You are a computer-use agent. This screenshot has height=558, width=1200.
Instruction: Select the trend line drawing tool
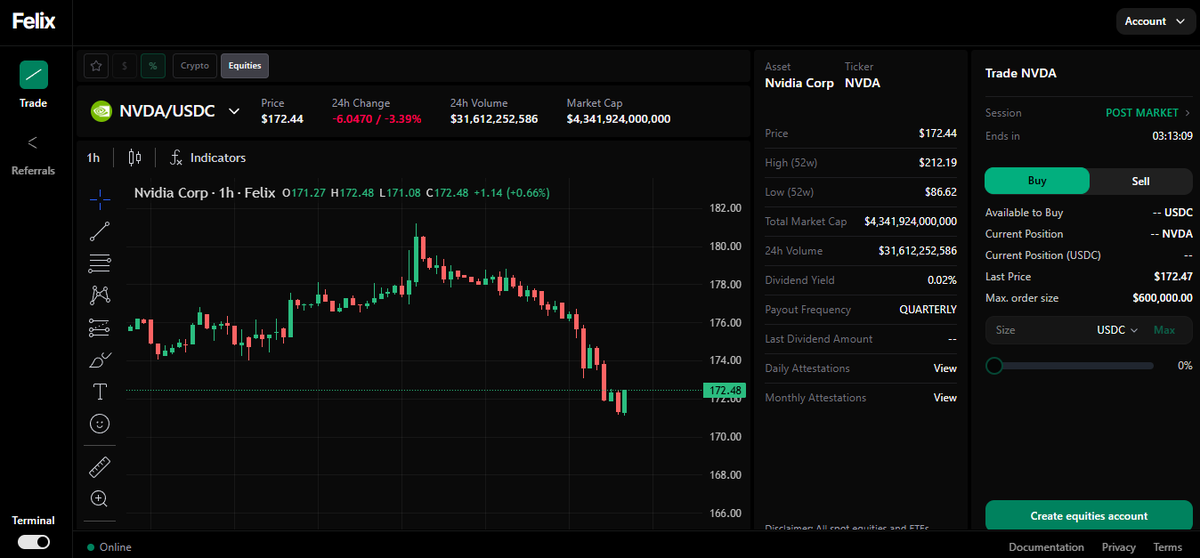tap(100, 231)
